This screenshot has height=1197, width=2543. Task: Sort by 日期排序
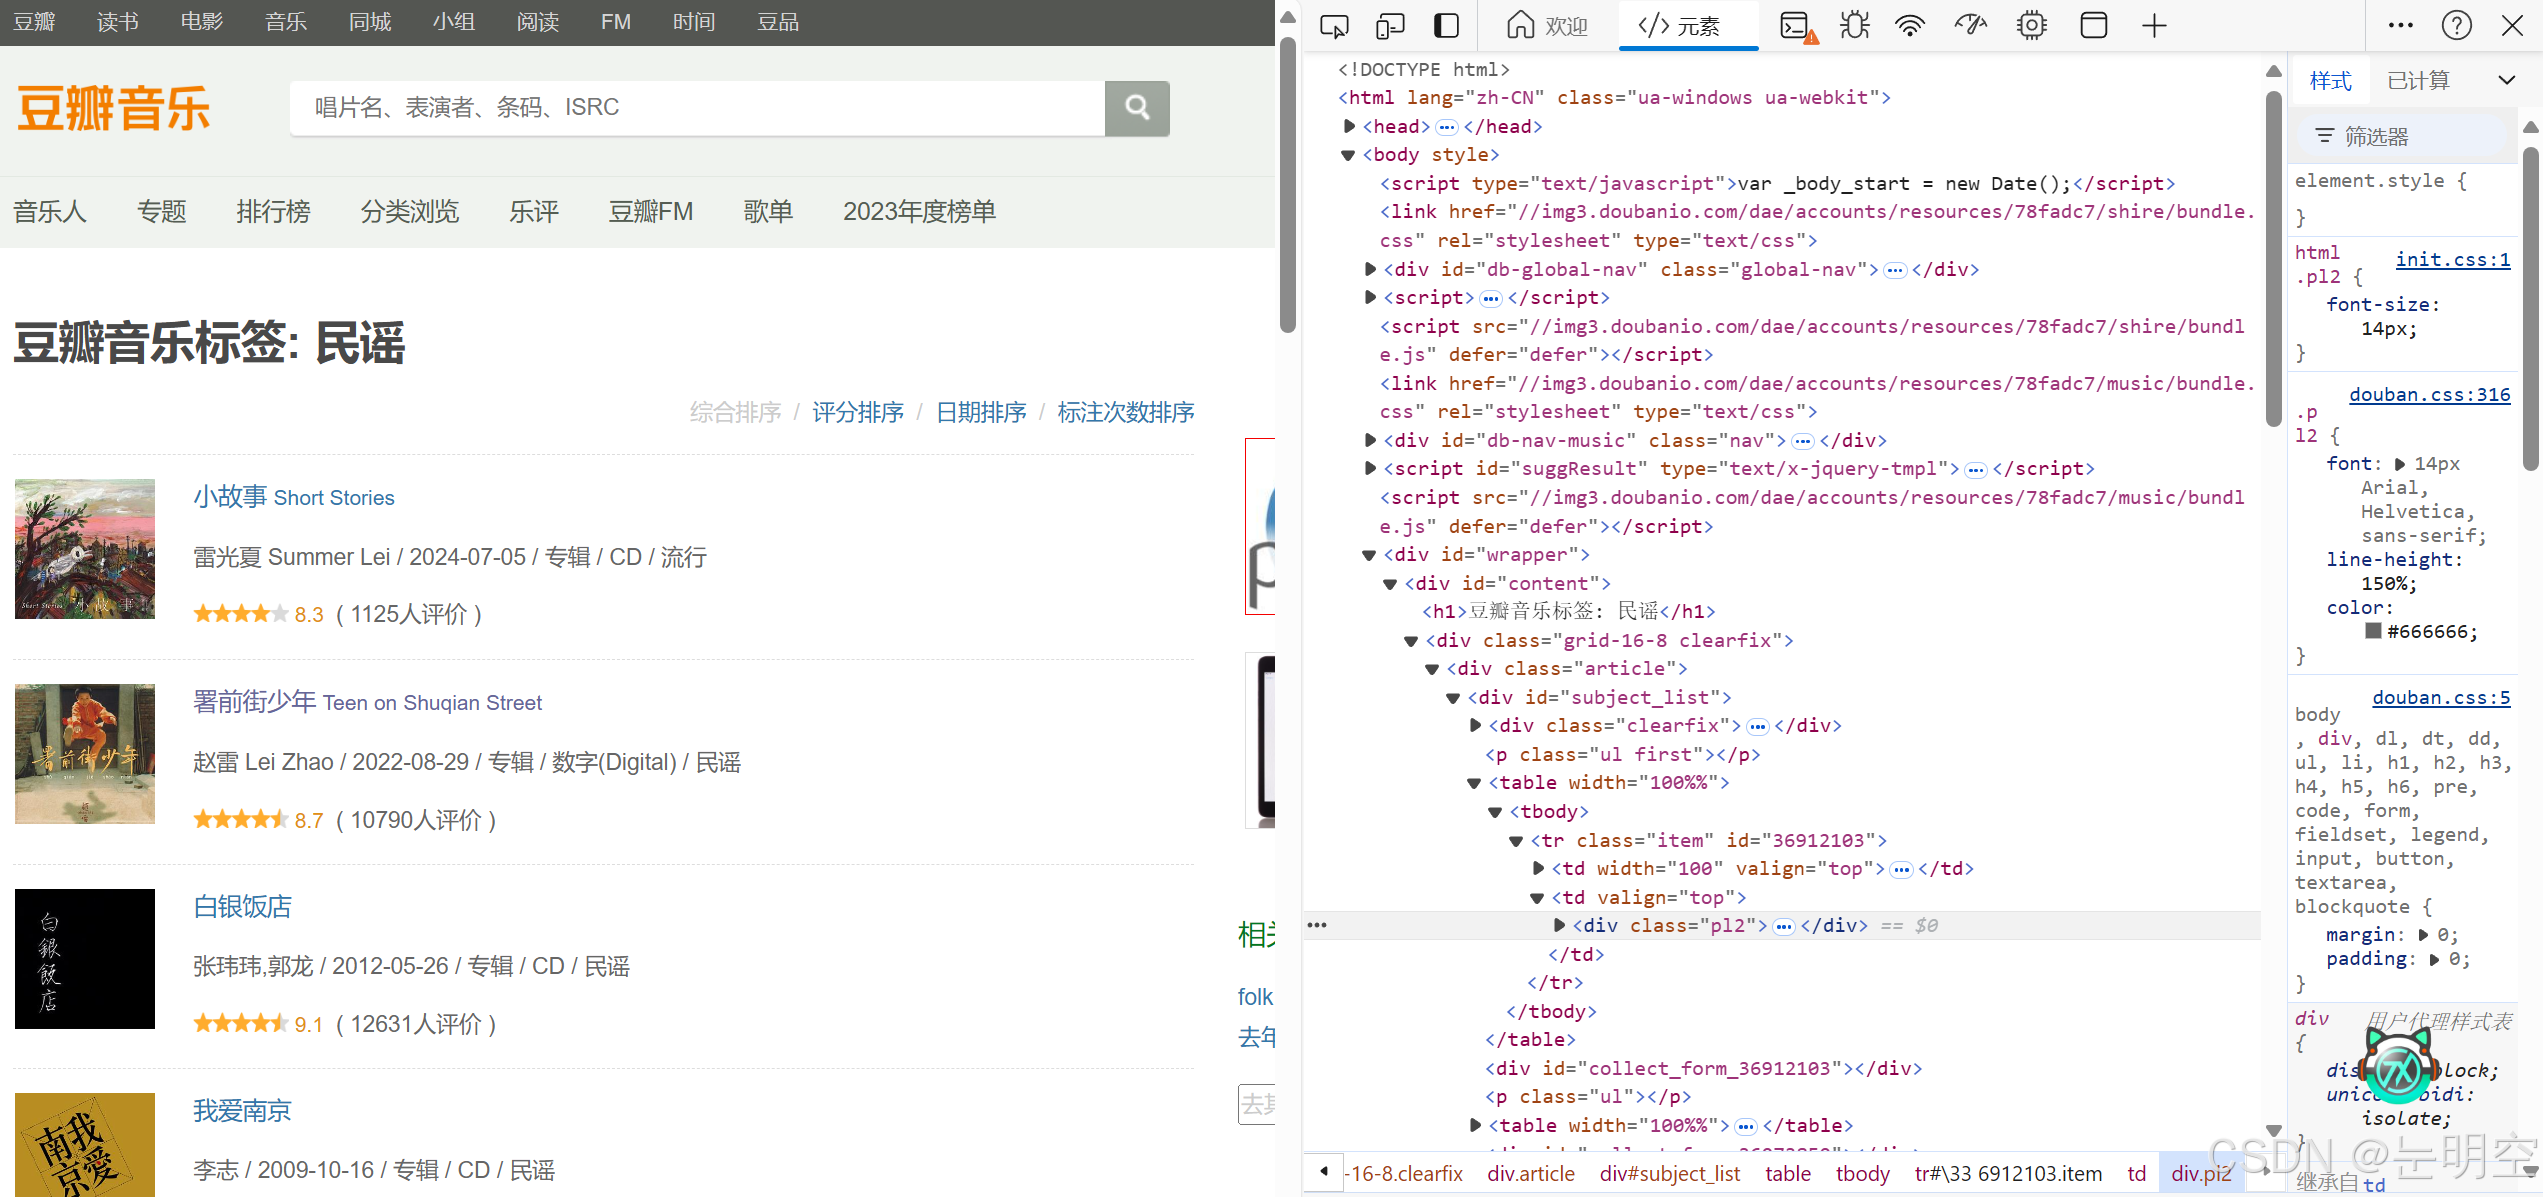981,413
